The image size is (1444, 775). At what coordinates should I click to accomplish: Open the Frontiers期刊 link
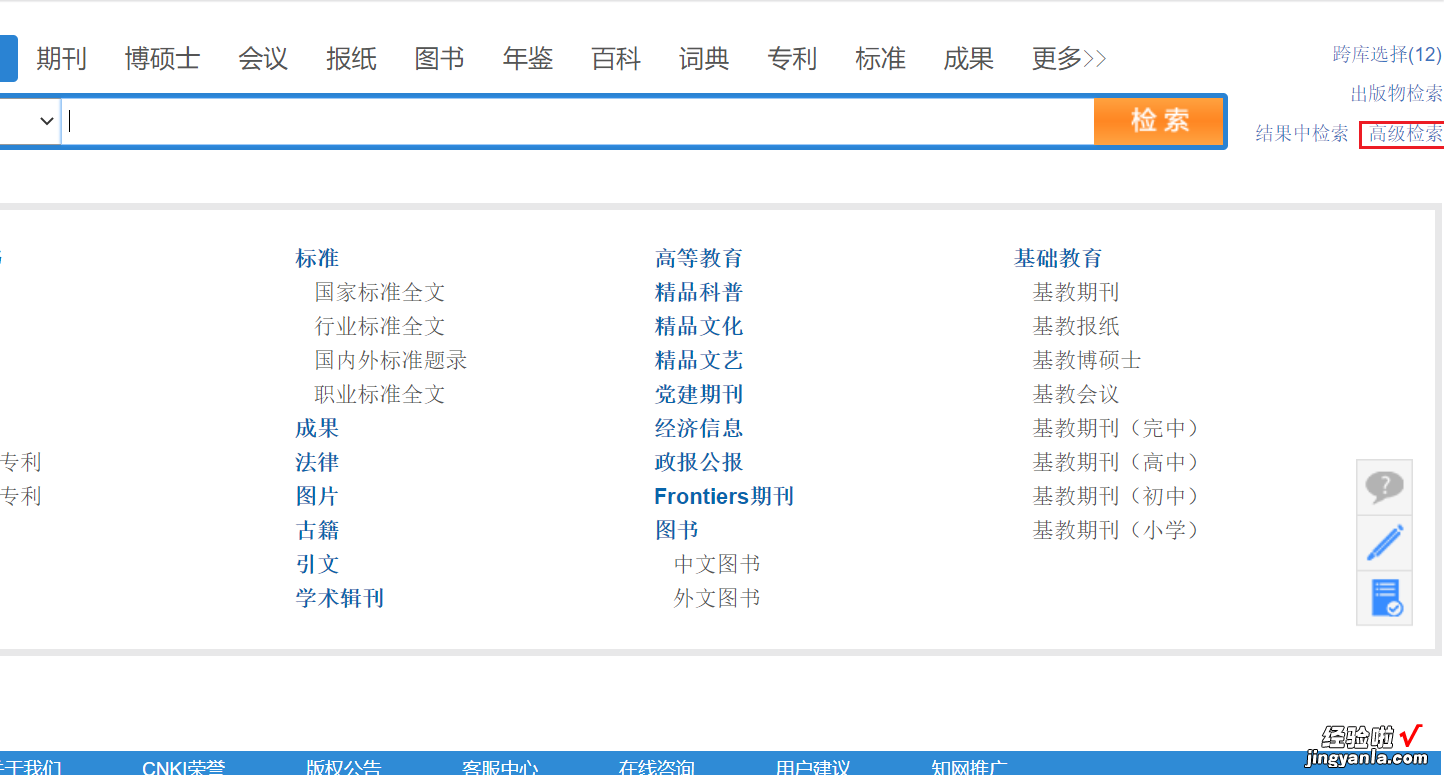click(x=724, y=496)
